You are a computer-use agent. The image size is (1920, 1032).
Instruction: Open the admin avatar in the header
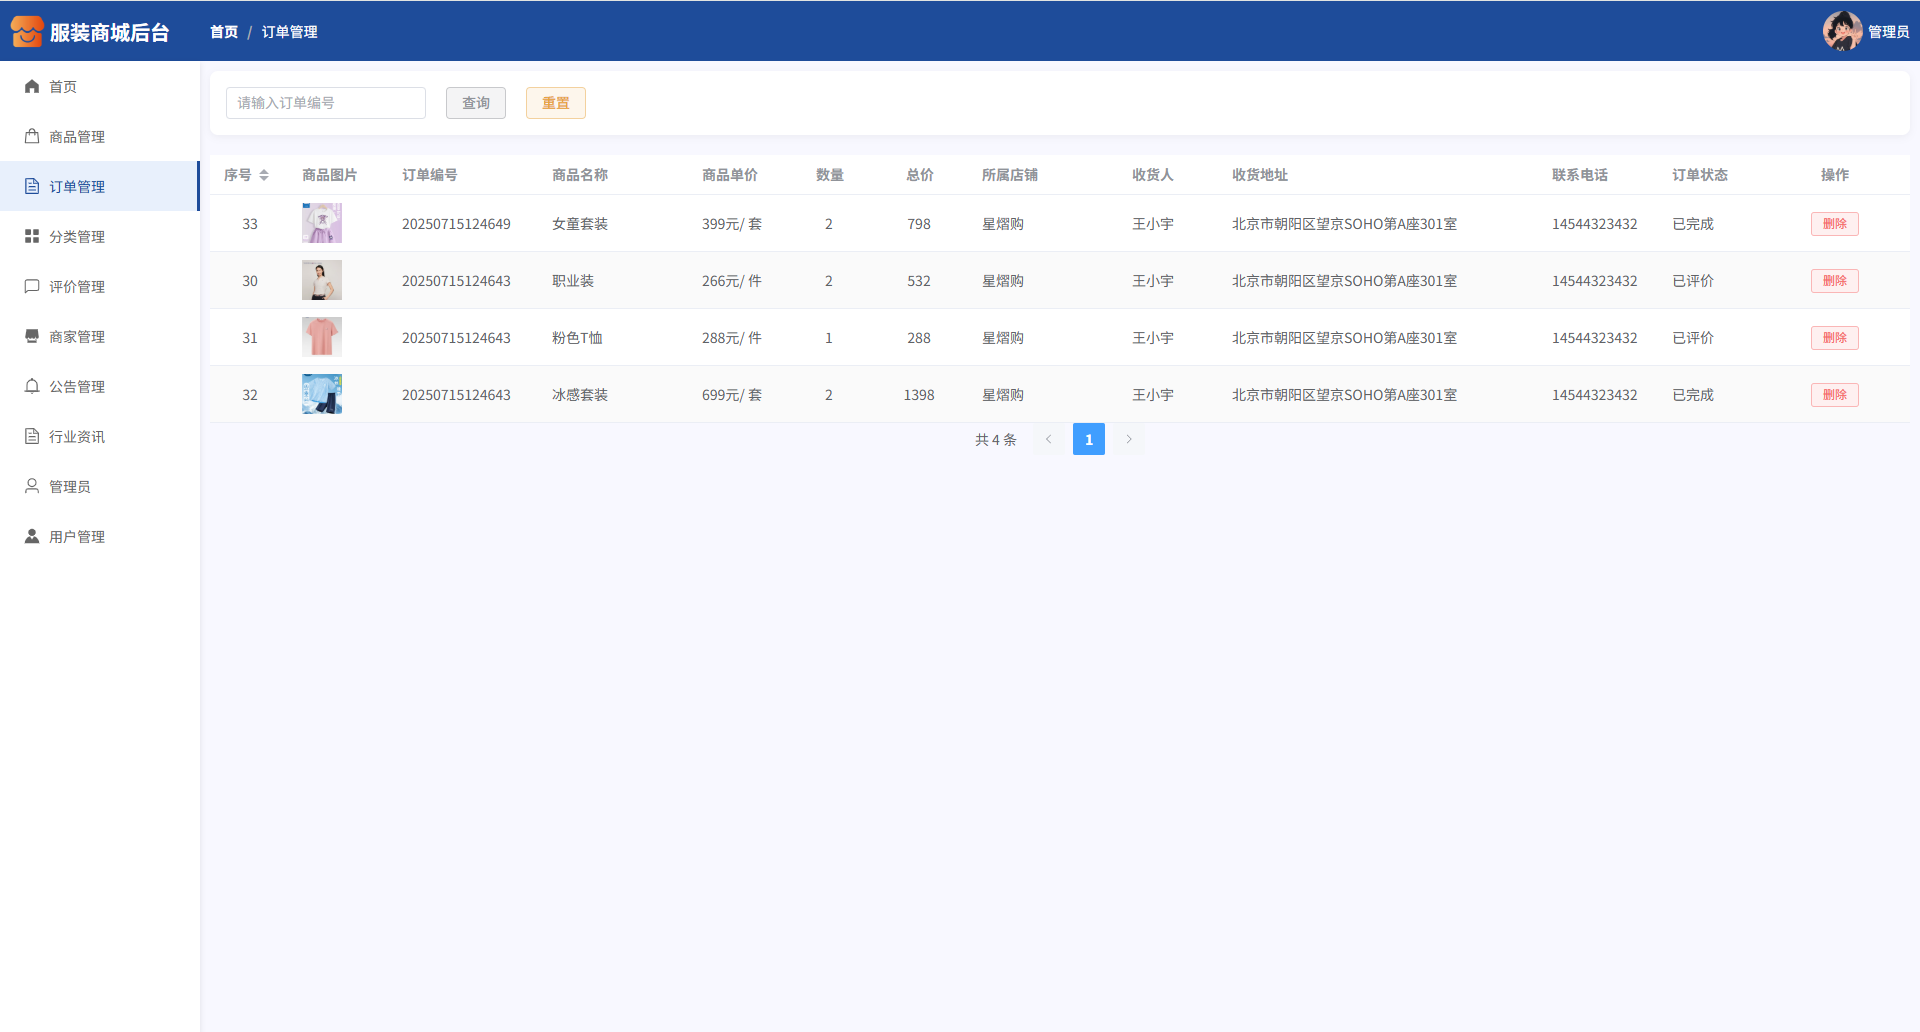(1841, 31)
